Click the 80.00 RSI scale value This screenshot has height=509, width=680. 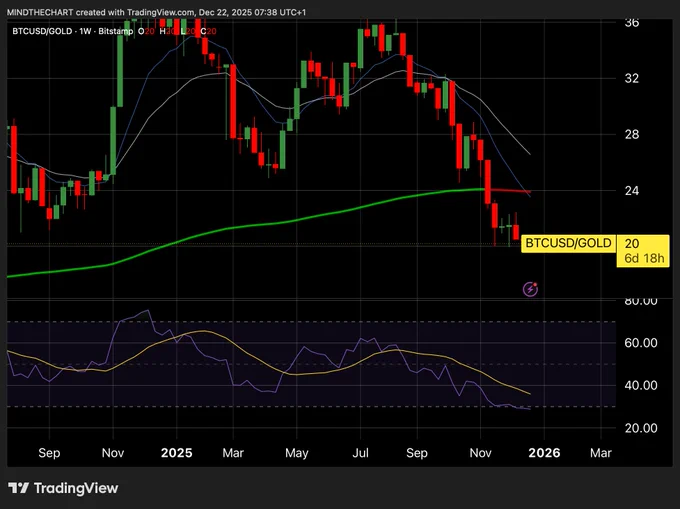coord(641,301)
